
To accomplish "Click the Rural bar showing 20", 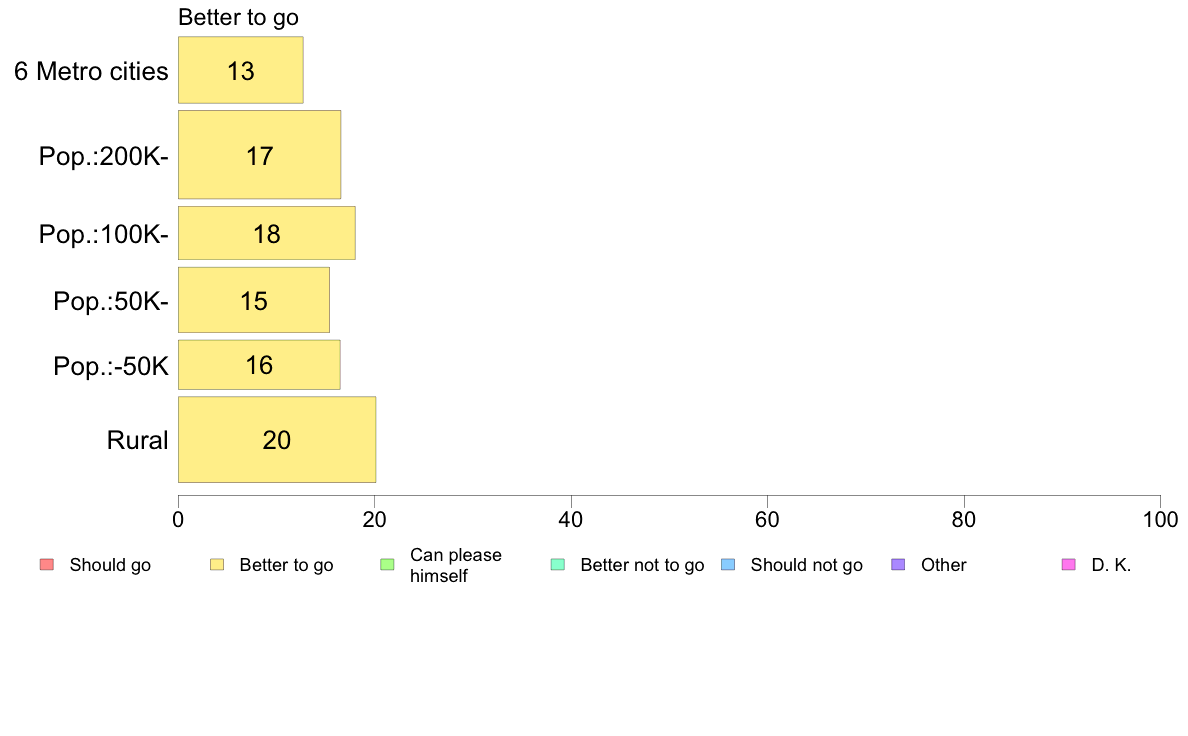I will (x=277, y=439).
